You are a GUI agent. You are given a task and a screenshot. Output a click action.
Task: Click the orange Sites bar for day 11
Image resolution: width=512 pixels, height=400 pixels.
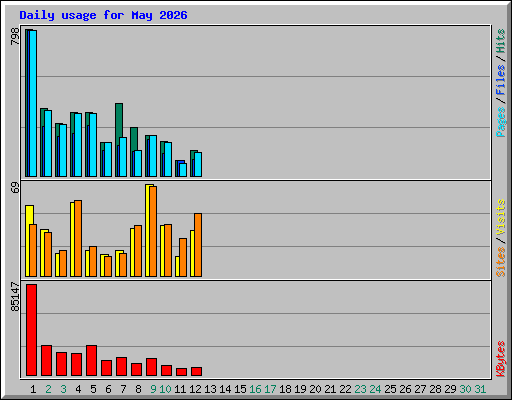[x=183, y=257]
